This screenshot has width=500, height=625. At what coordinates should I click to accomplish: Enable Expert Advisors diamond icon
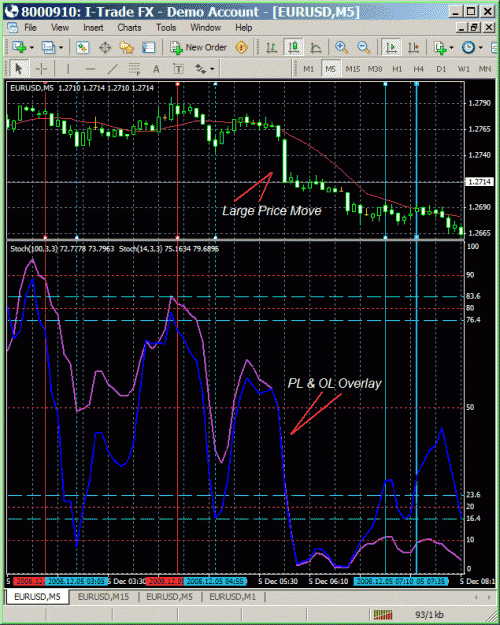click(x=241, y=47)
